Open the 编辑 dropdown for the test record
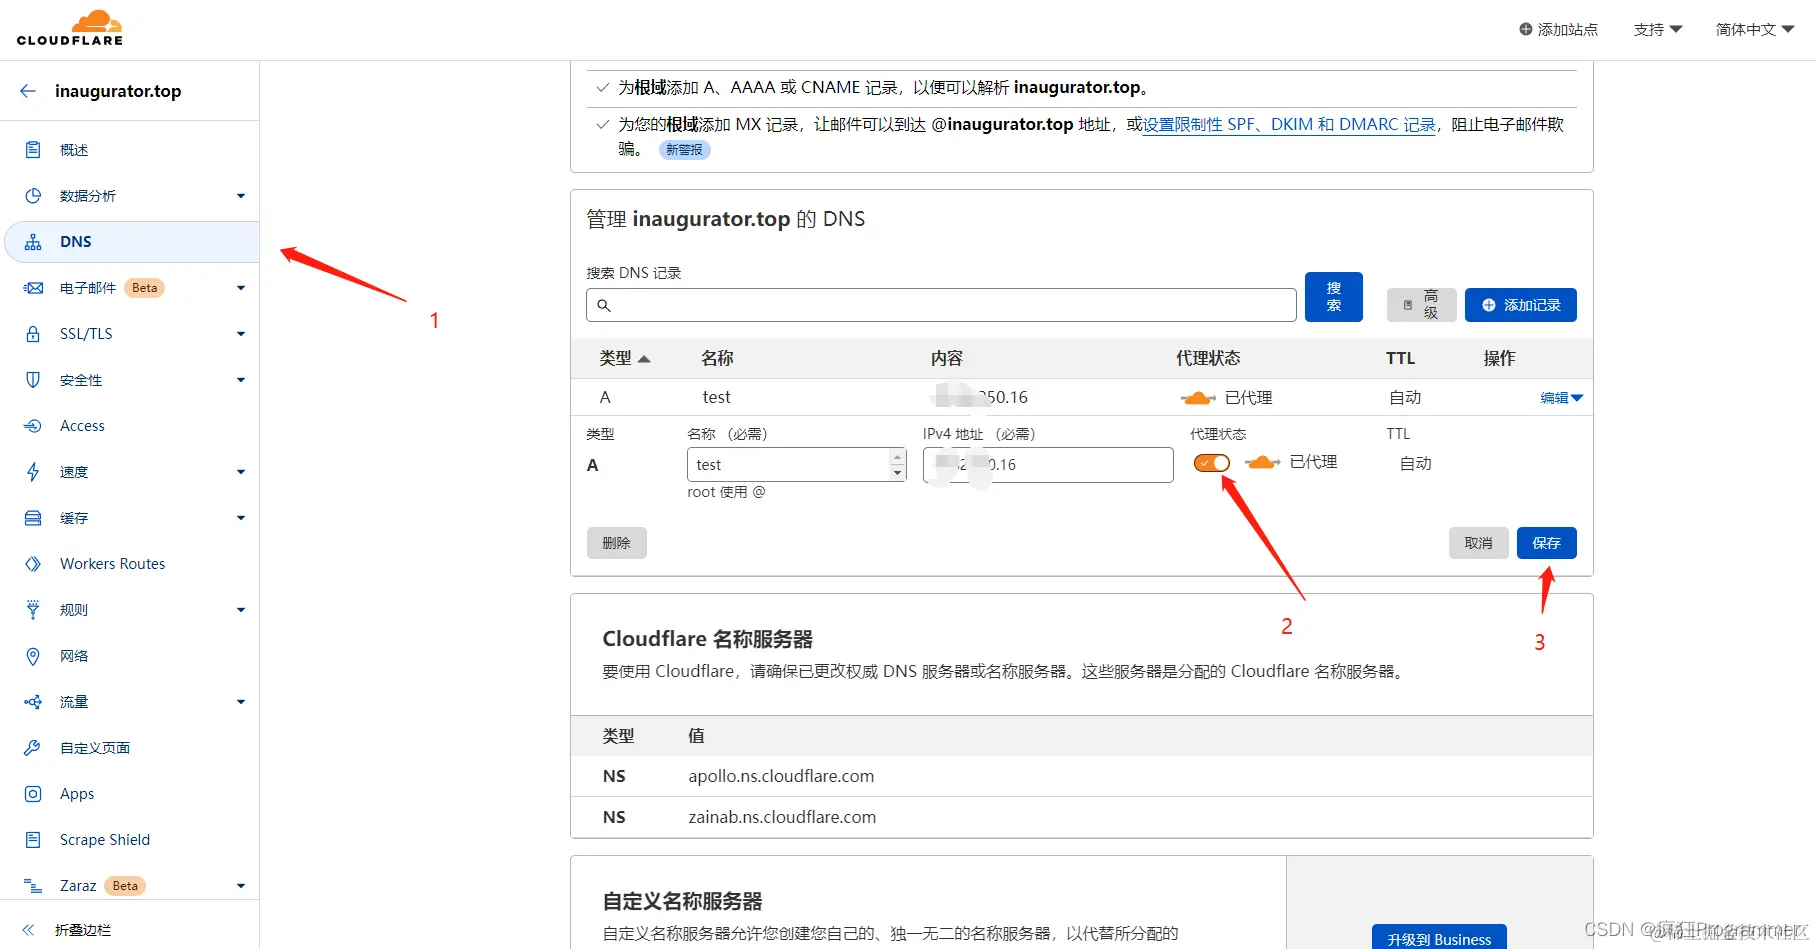The image size is (1816, 949). tap(1561, 397)
